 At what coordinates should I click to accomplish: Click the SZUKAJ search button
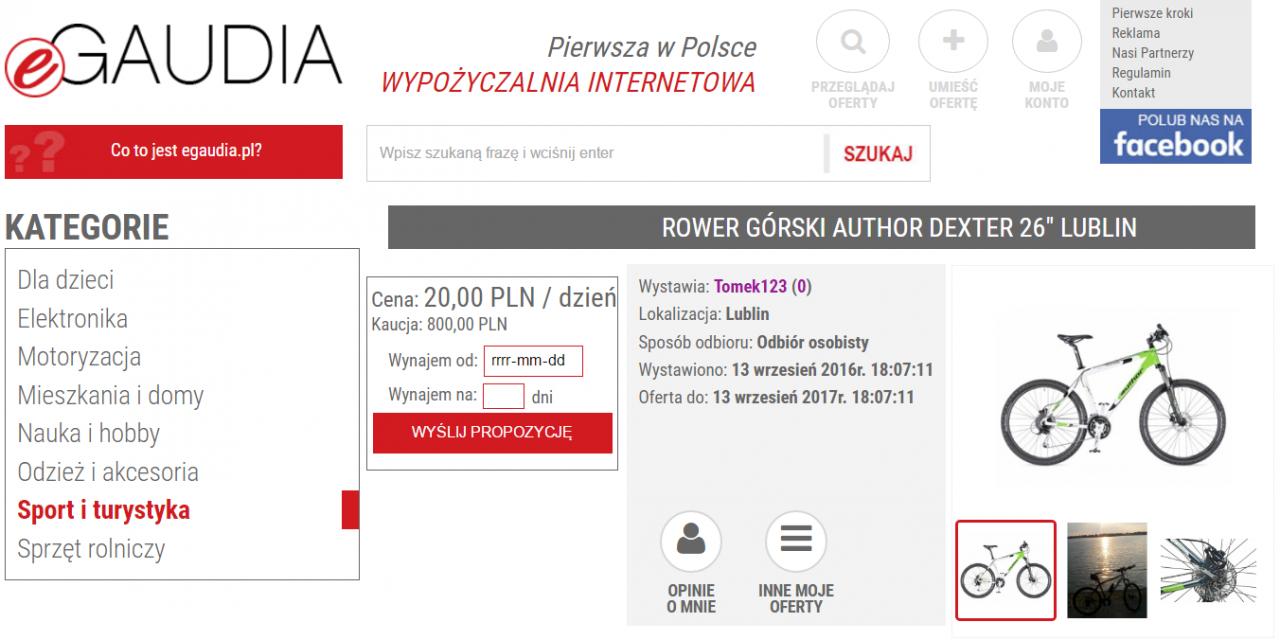pyautogui.click(x=878, y=154)
